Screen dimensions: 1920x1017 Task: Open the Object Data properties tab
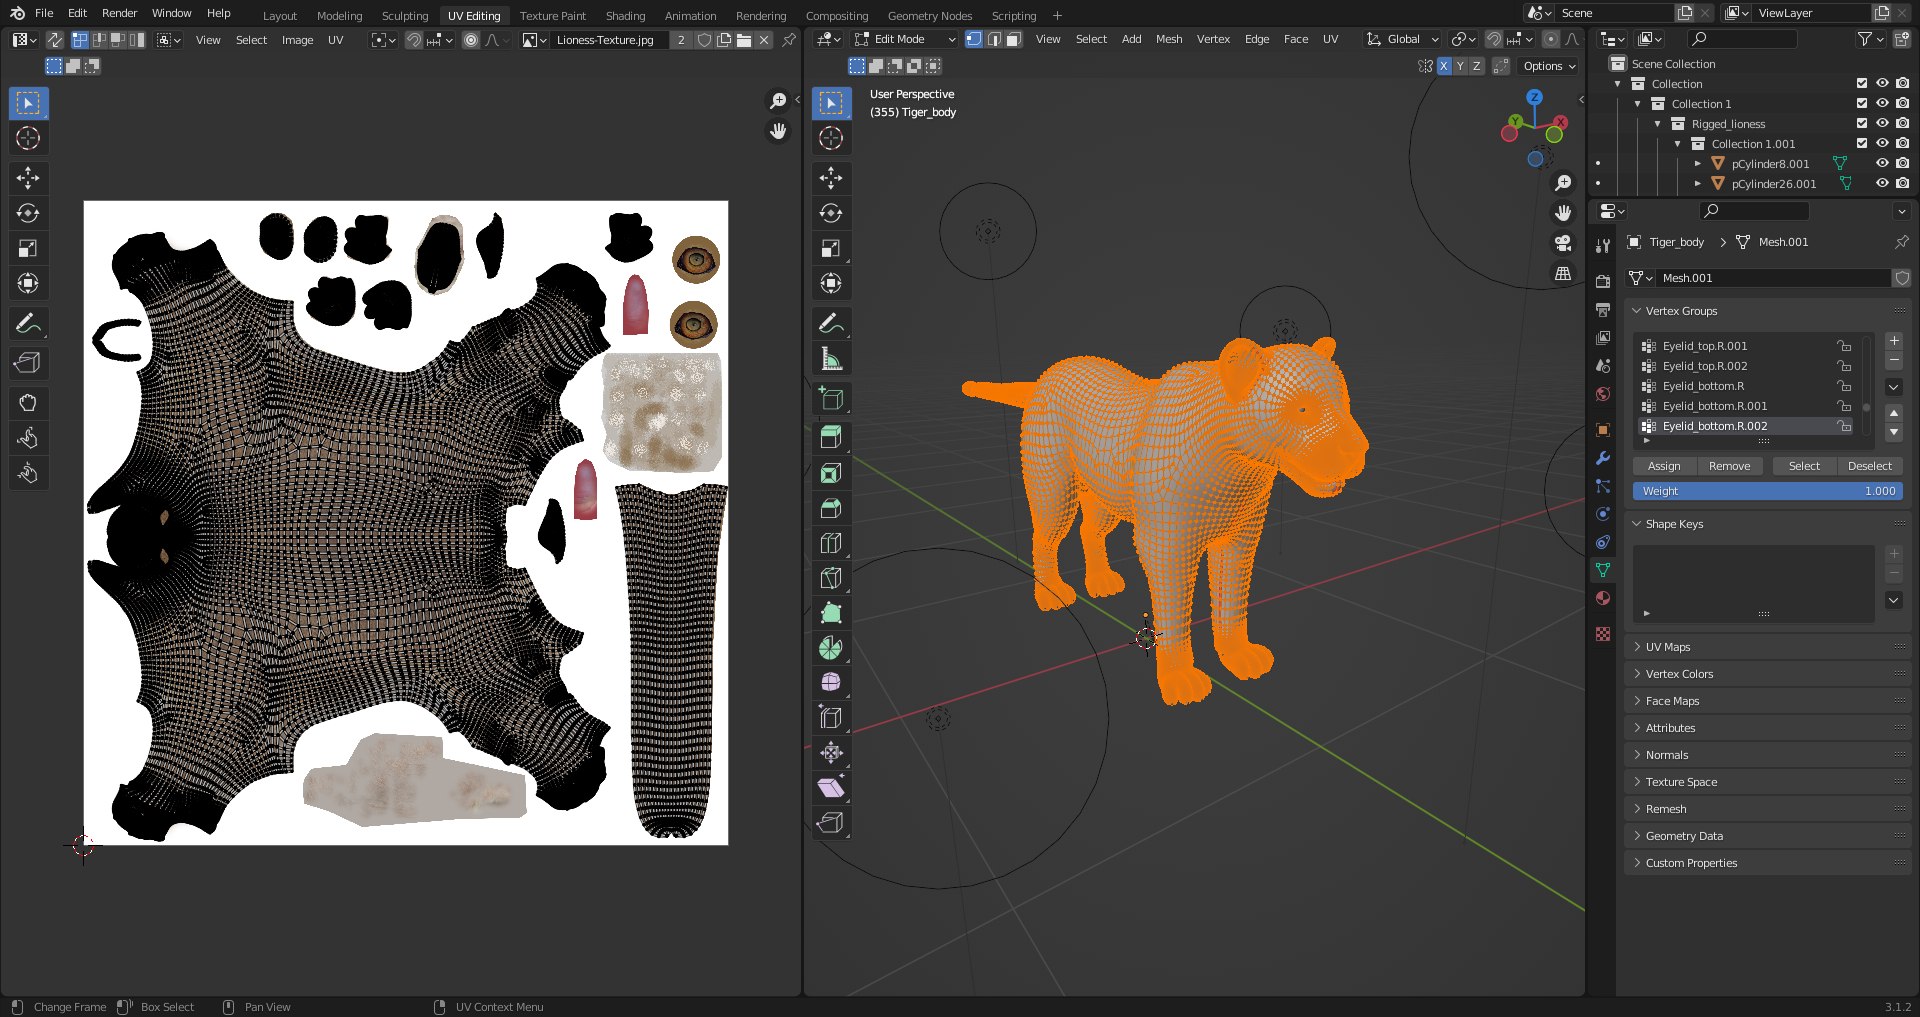tap(1603, 570)
